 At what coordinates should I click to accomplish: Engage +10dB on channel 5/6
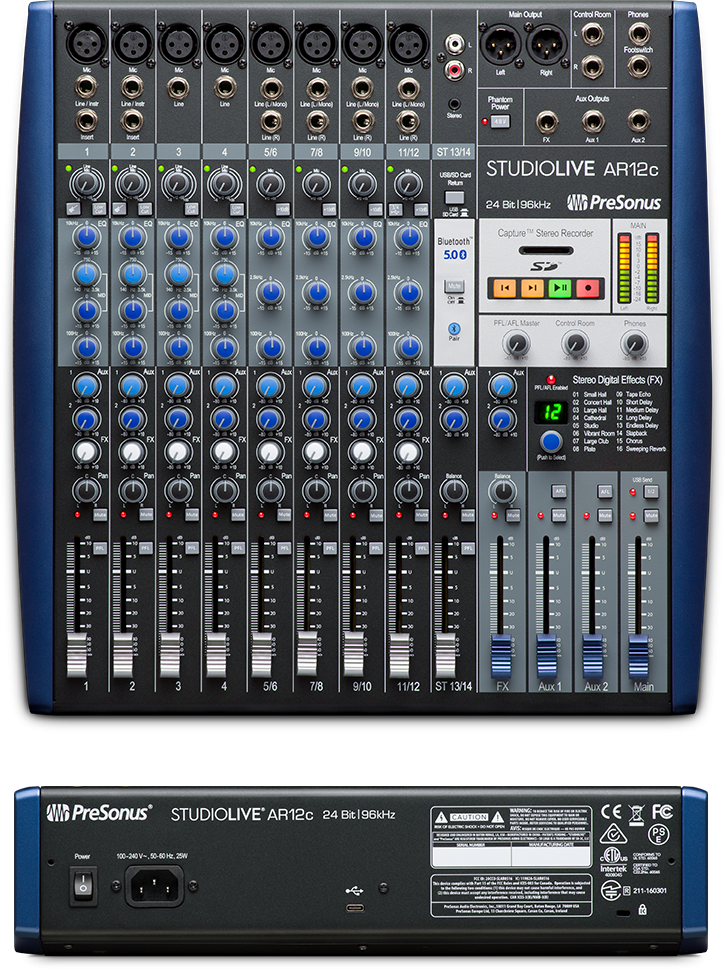pyautogui.click(x=283, y=208)
